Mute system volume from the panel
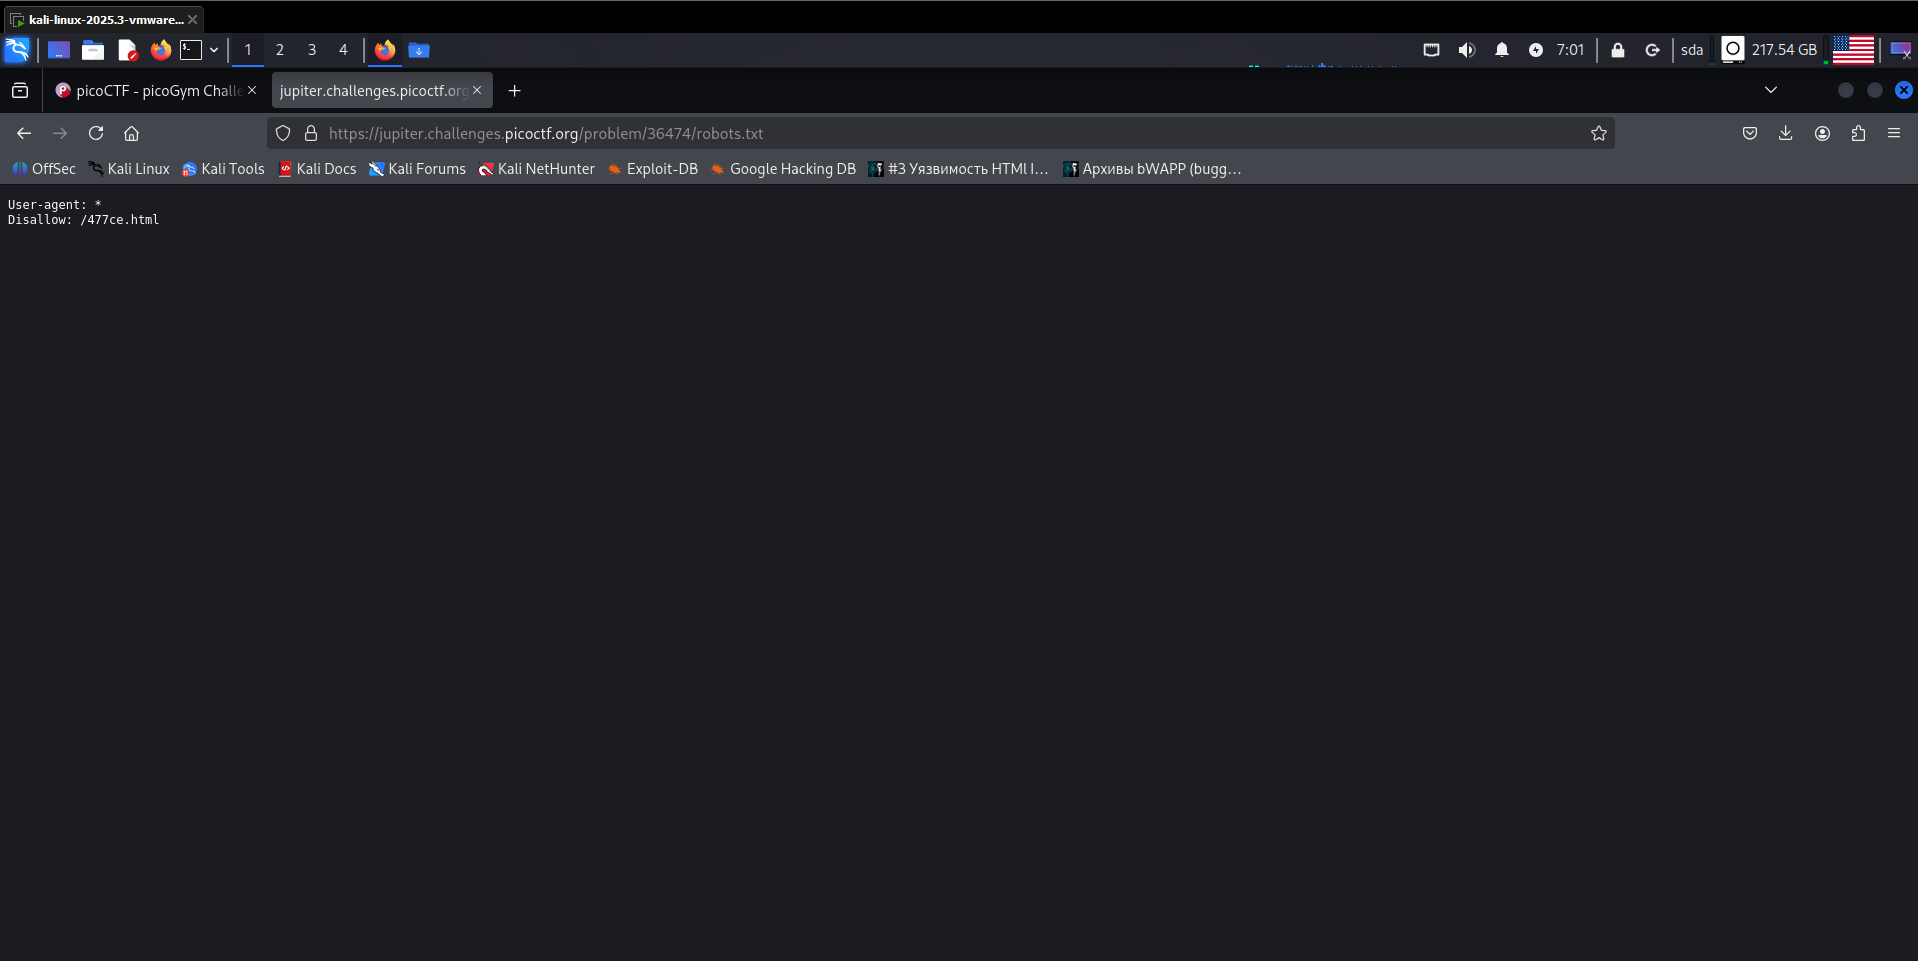1918x961 pixels. pos(1466,50)
